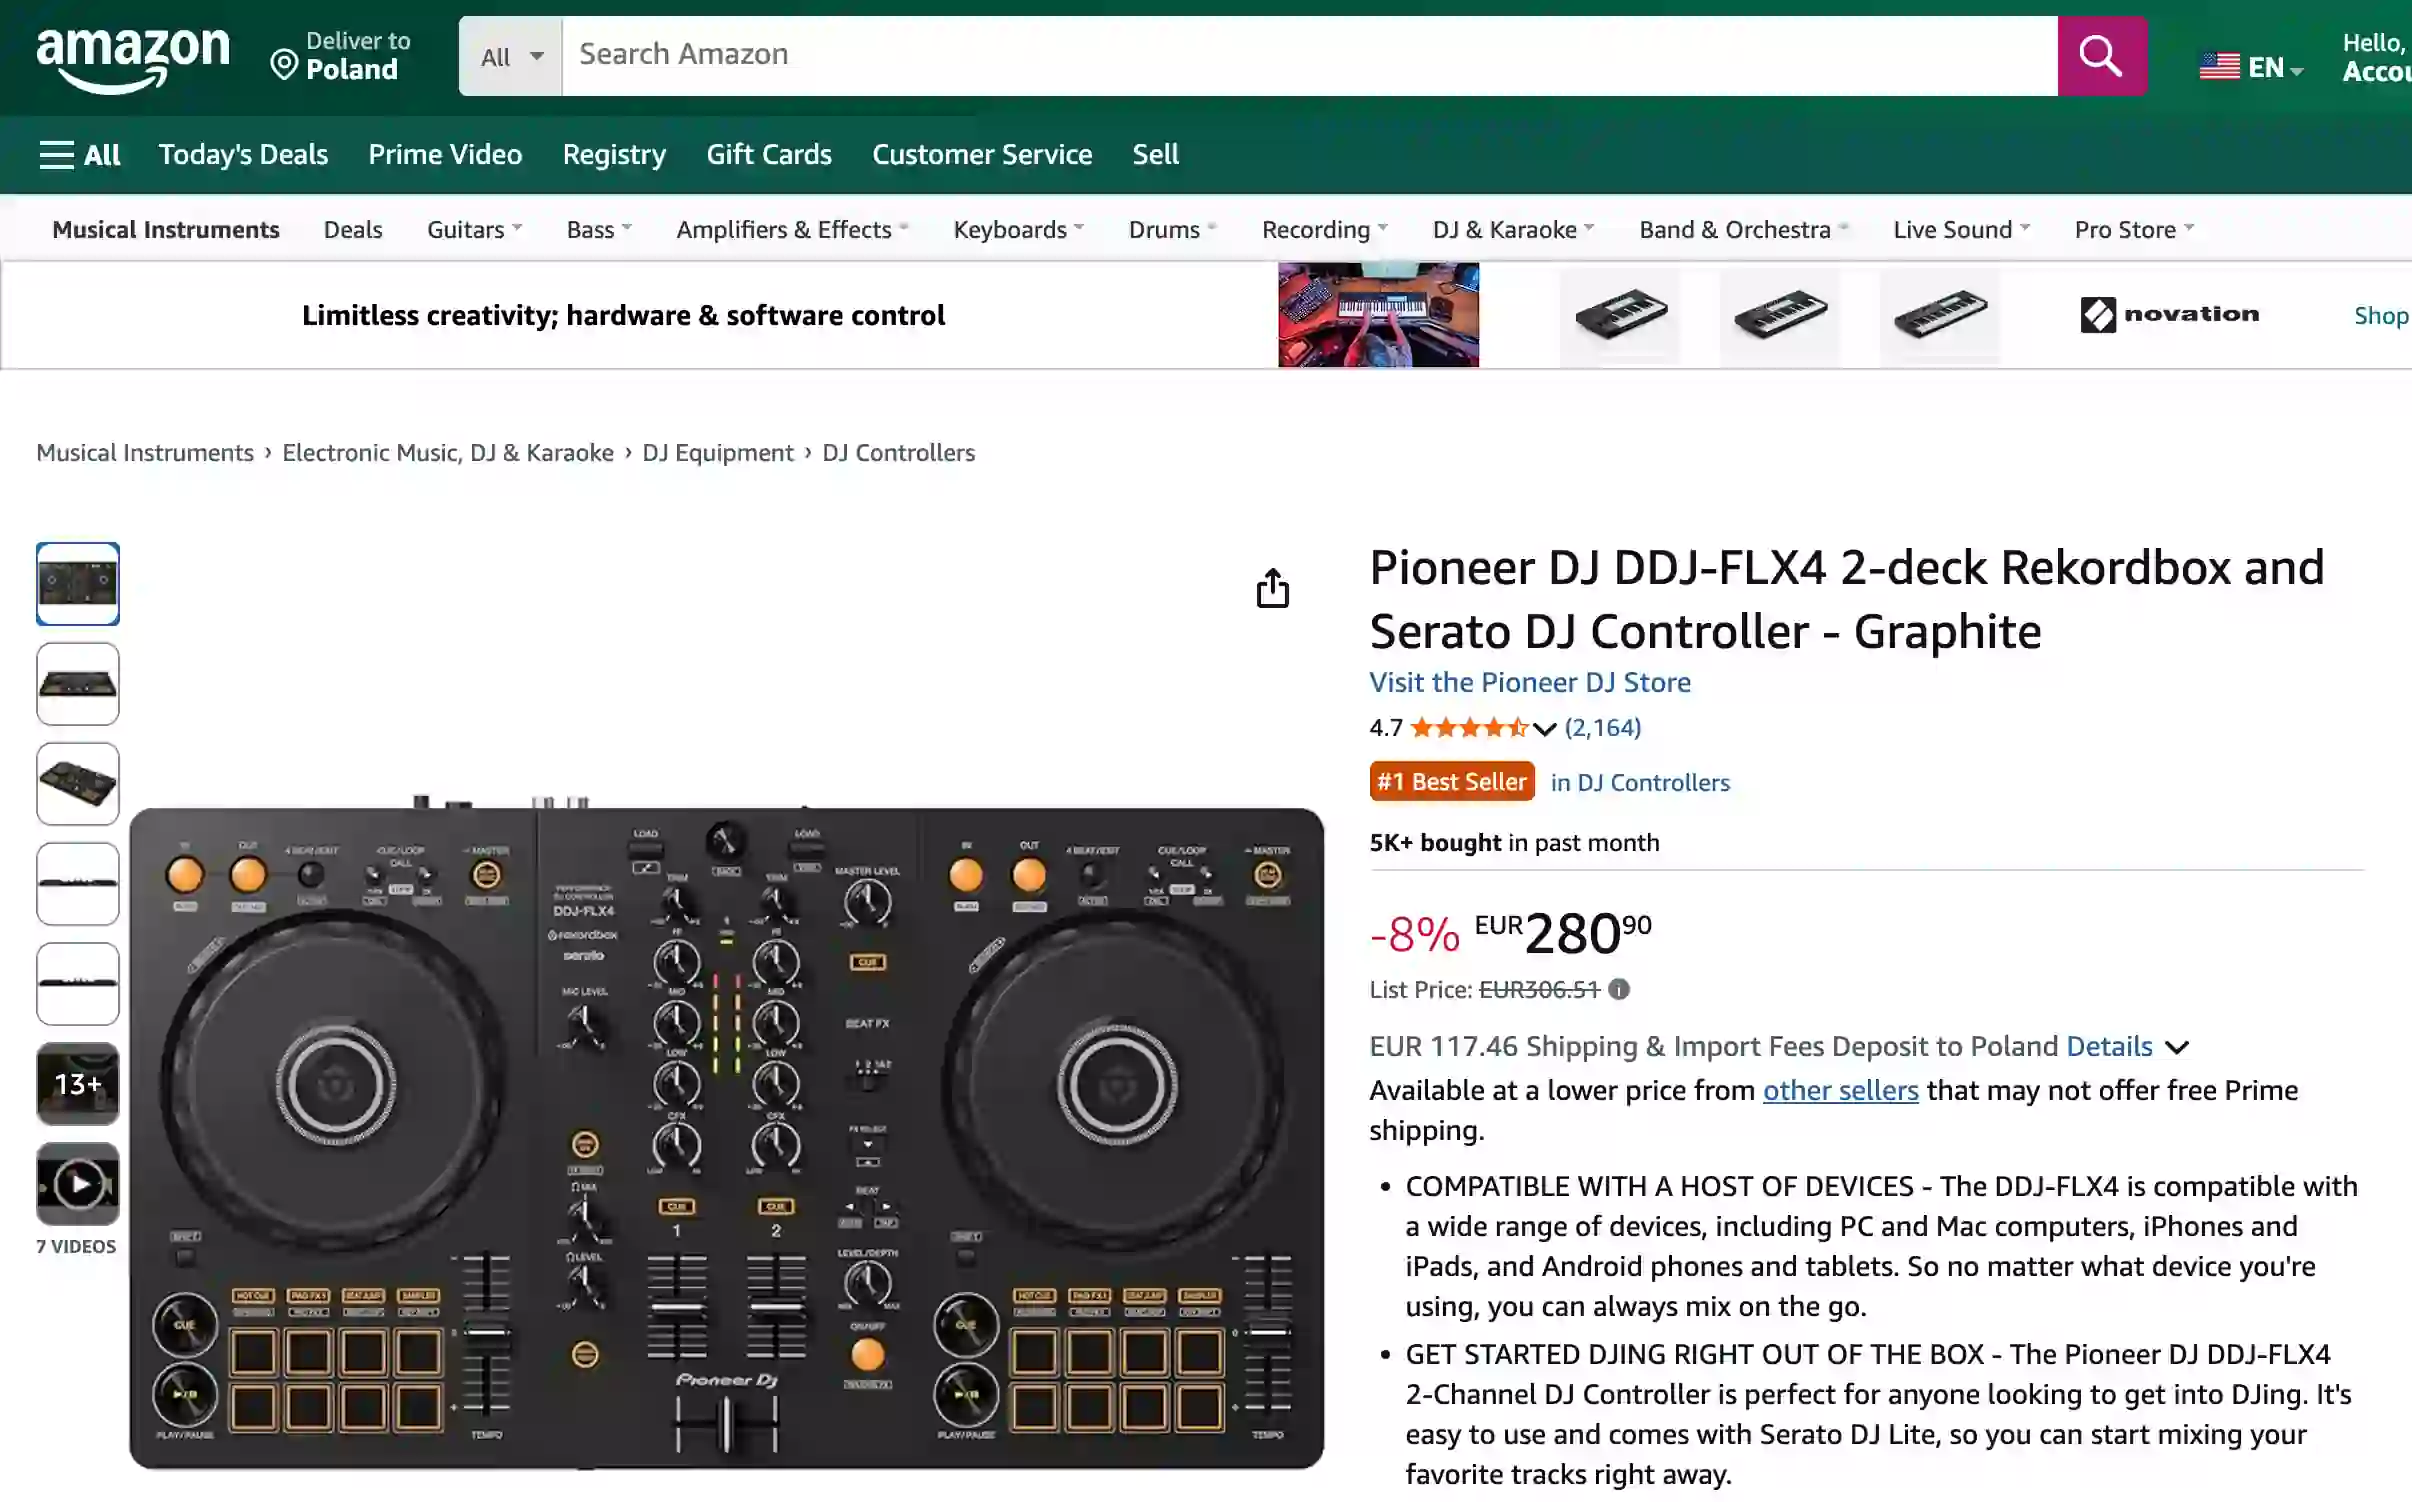This screenshot has width=2412, height=1502.
Task: Click the Novation logo in the banner ad
Action: [x=2168, y=314]
